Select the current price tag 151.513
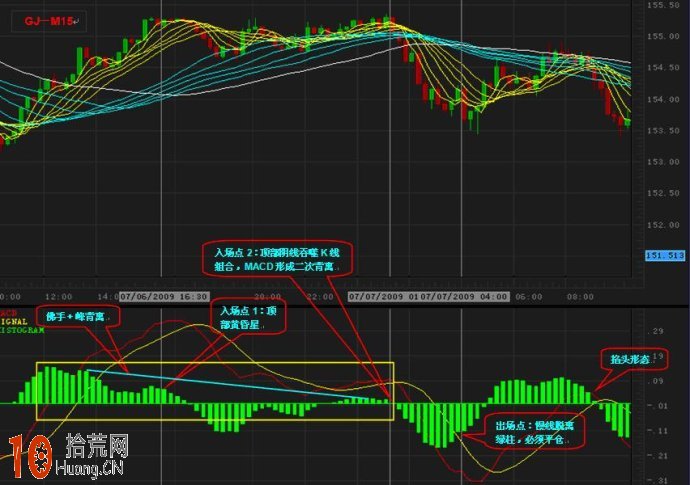Viewport: 690px width, 485px height. coord(665,256)
